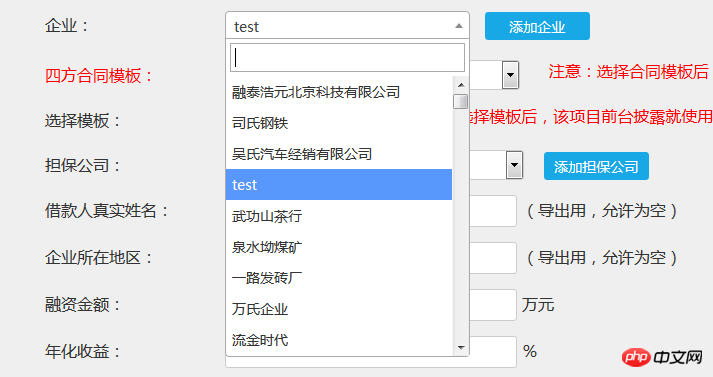
Task: Click the list scrollbar down arrow
Action: [x=461, y=348]
